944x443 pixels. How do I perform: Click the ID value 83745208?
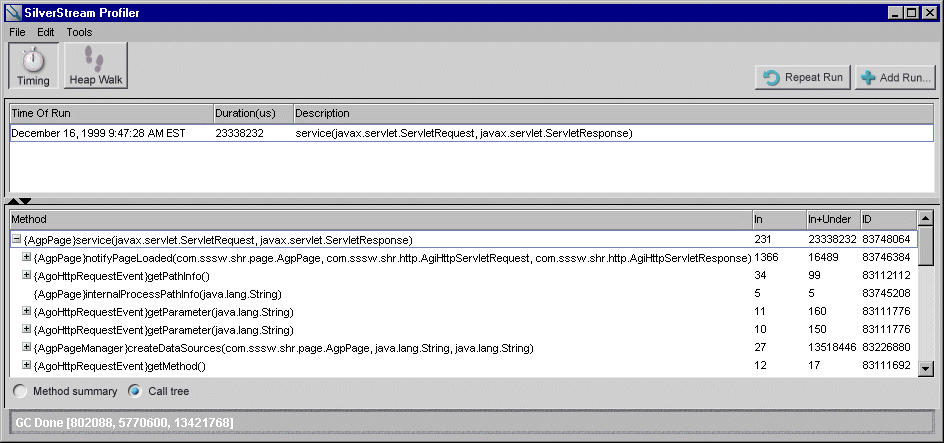[886, 294]
